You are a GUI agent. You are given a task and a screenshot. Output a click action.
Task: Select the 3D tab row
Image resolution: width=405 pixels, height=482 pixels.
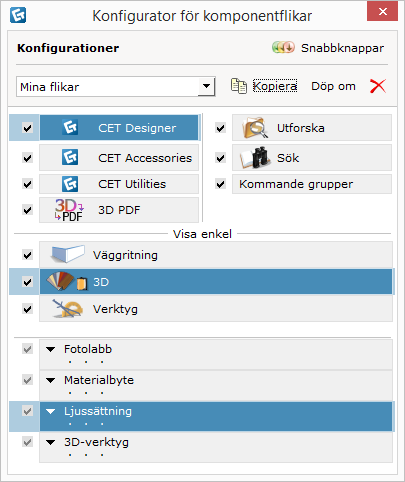coord(216,282)
